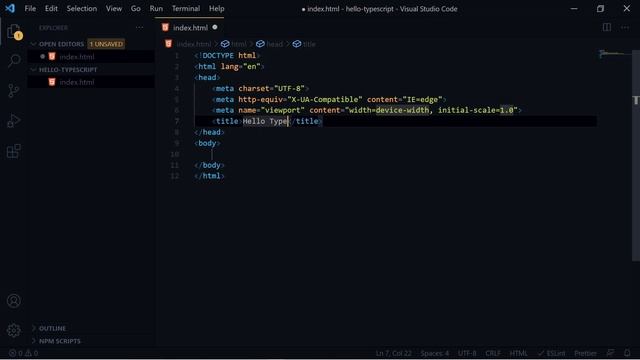
Task: Open the Go menu
Action: [136, 9]
